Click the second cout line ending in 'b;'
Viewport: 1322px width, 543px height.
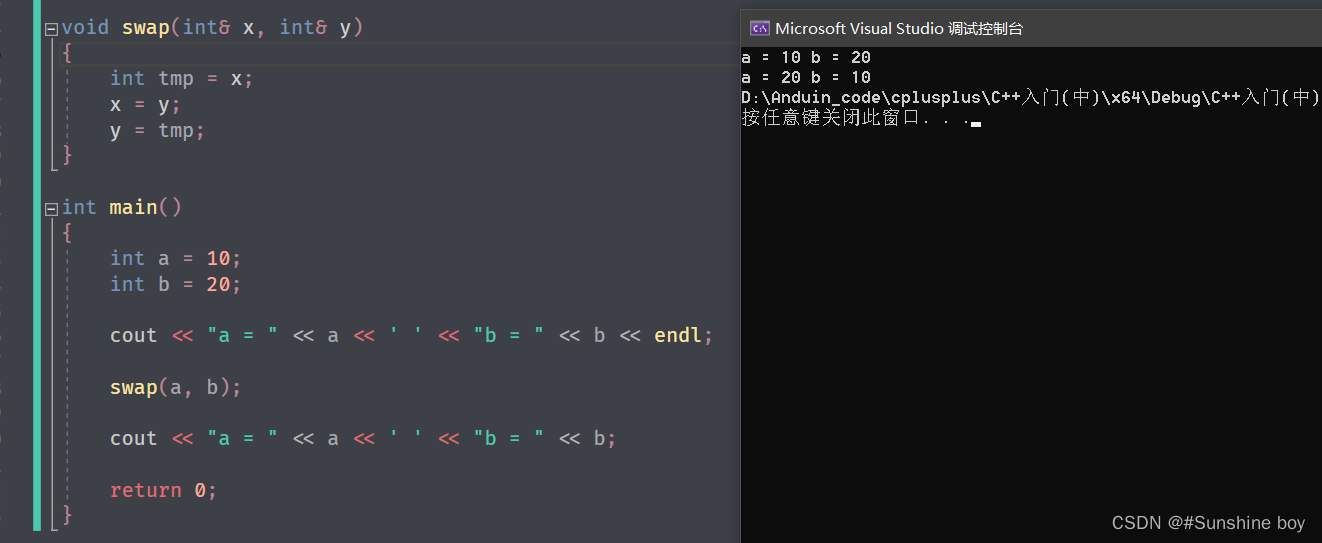click(363, 438)
